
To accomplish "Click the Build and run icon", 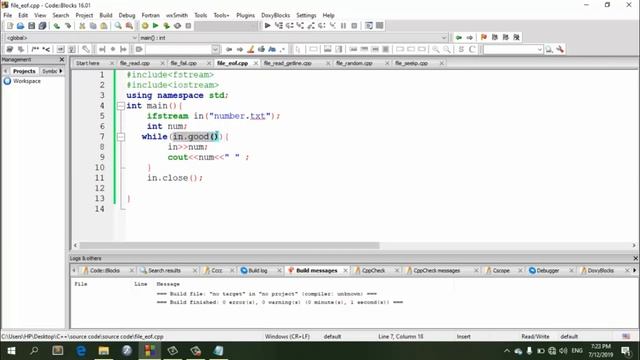I will tap(167, 26).
